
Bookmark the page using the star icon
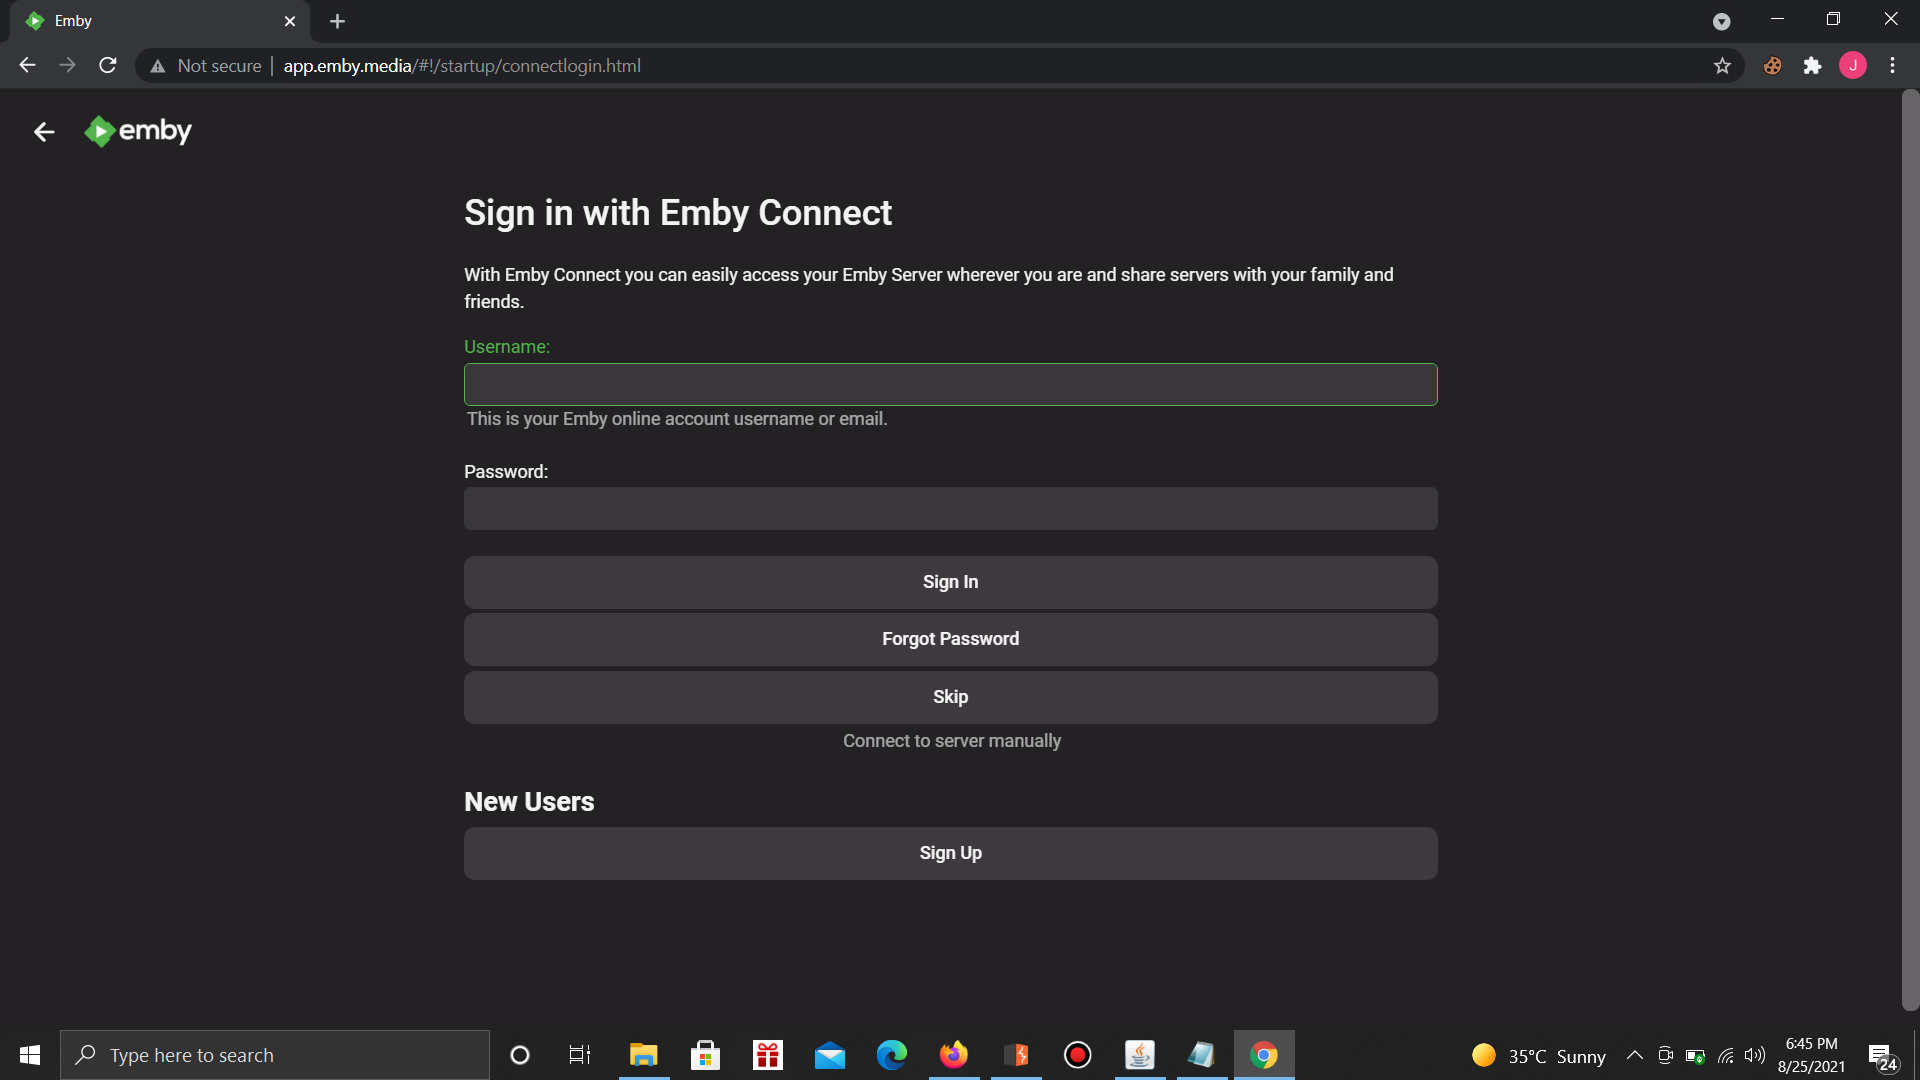[1723, 65]
